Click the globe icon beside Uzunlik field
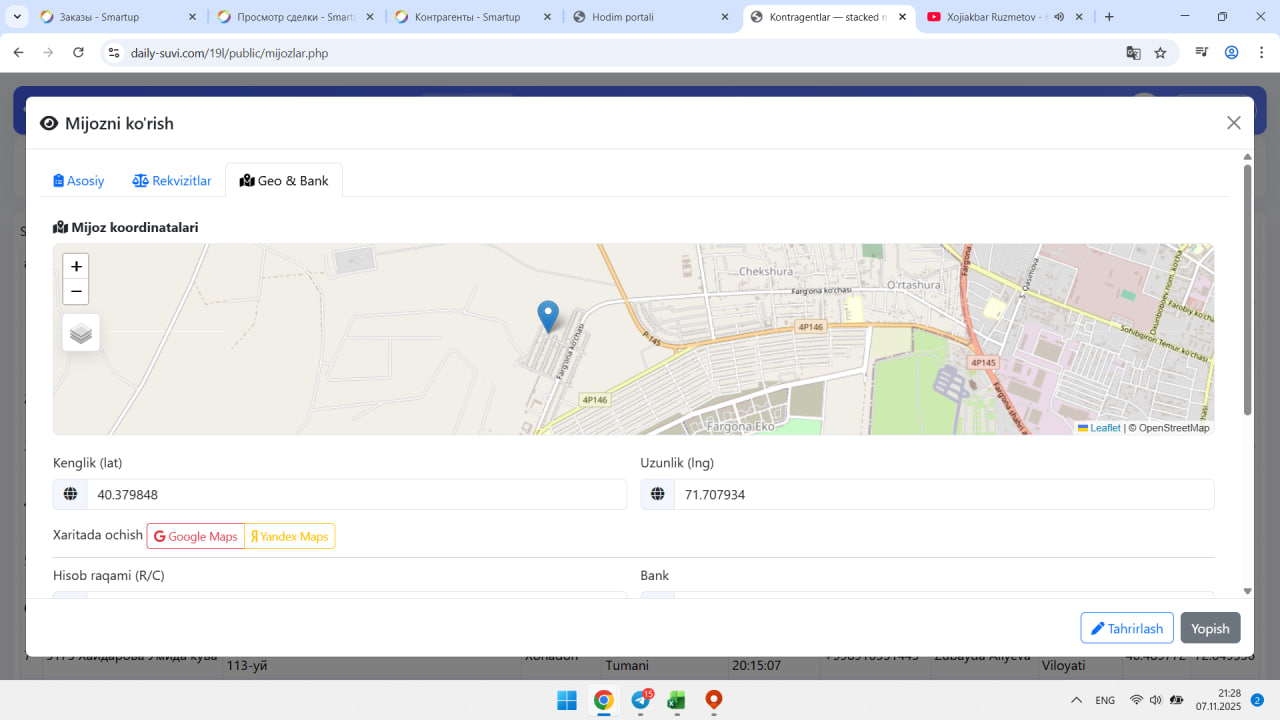This screenshot has height=720, width=1280. [x=658, y=494]
